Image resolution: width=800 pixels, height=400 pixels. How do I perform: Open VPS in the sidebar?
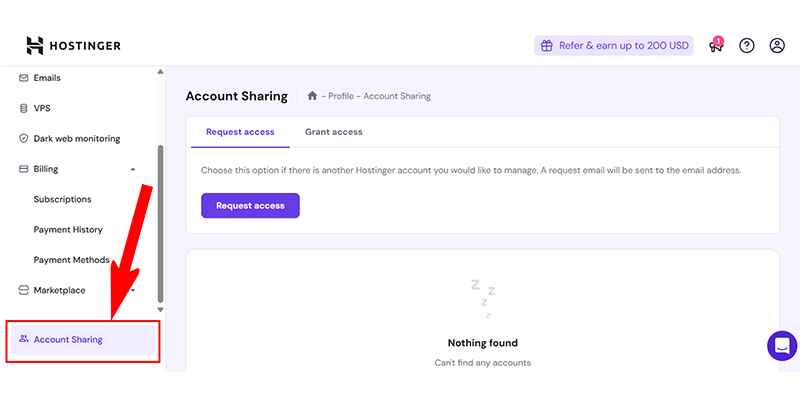coord(42,108)
